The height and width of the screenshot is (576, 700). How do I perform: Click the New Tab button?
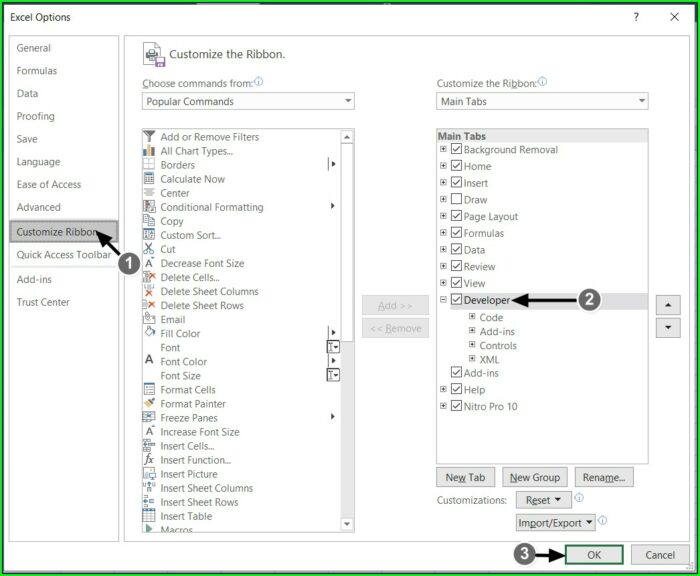tap(466, 477)
